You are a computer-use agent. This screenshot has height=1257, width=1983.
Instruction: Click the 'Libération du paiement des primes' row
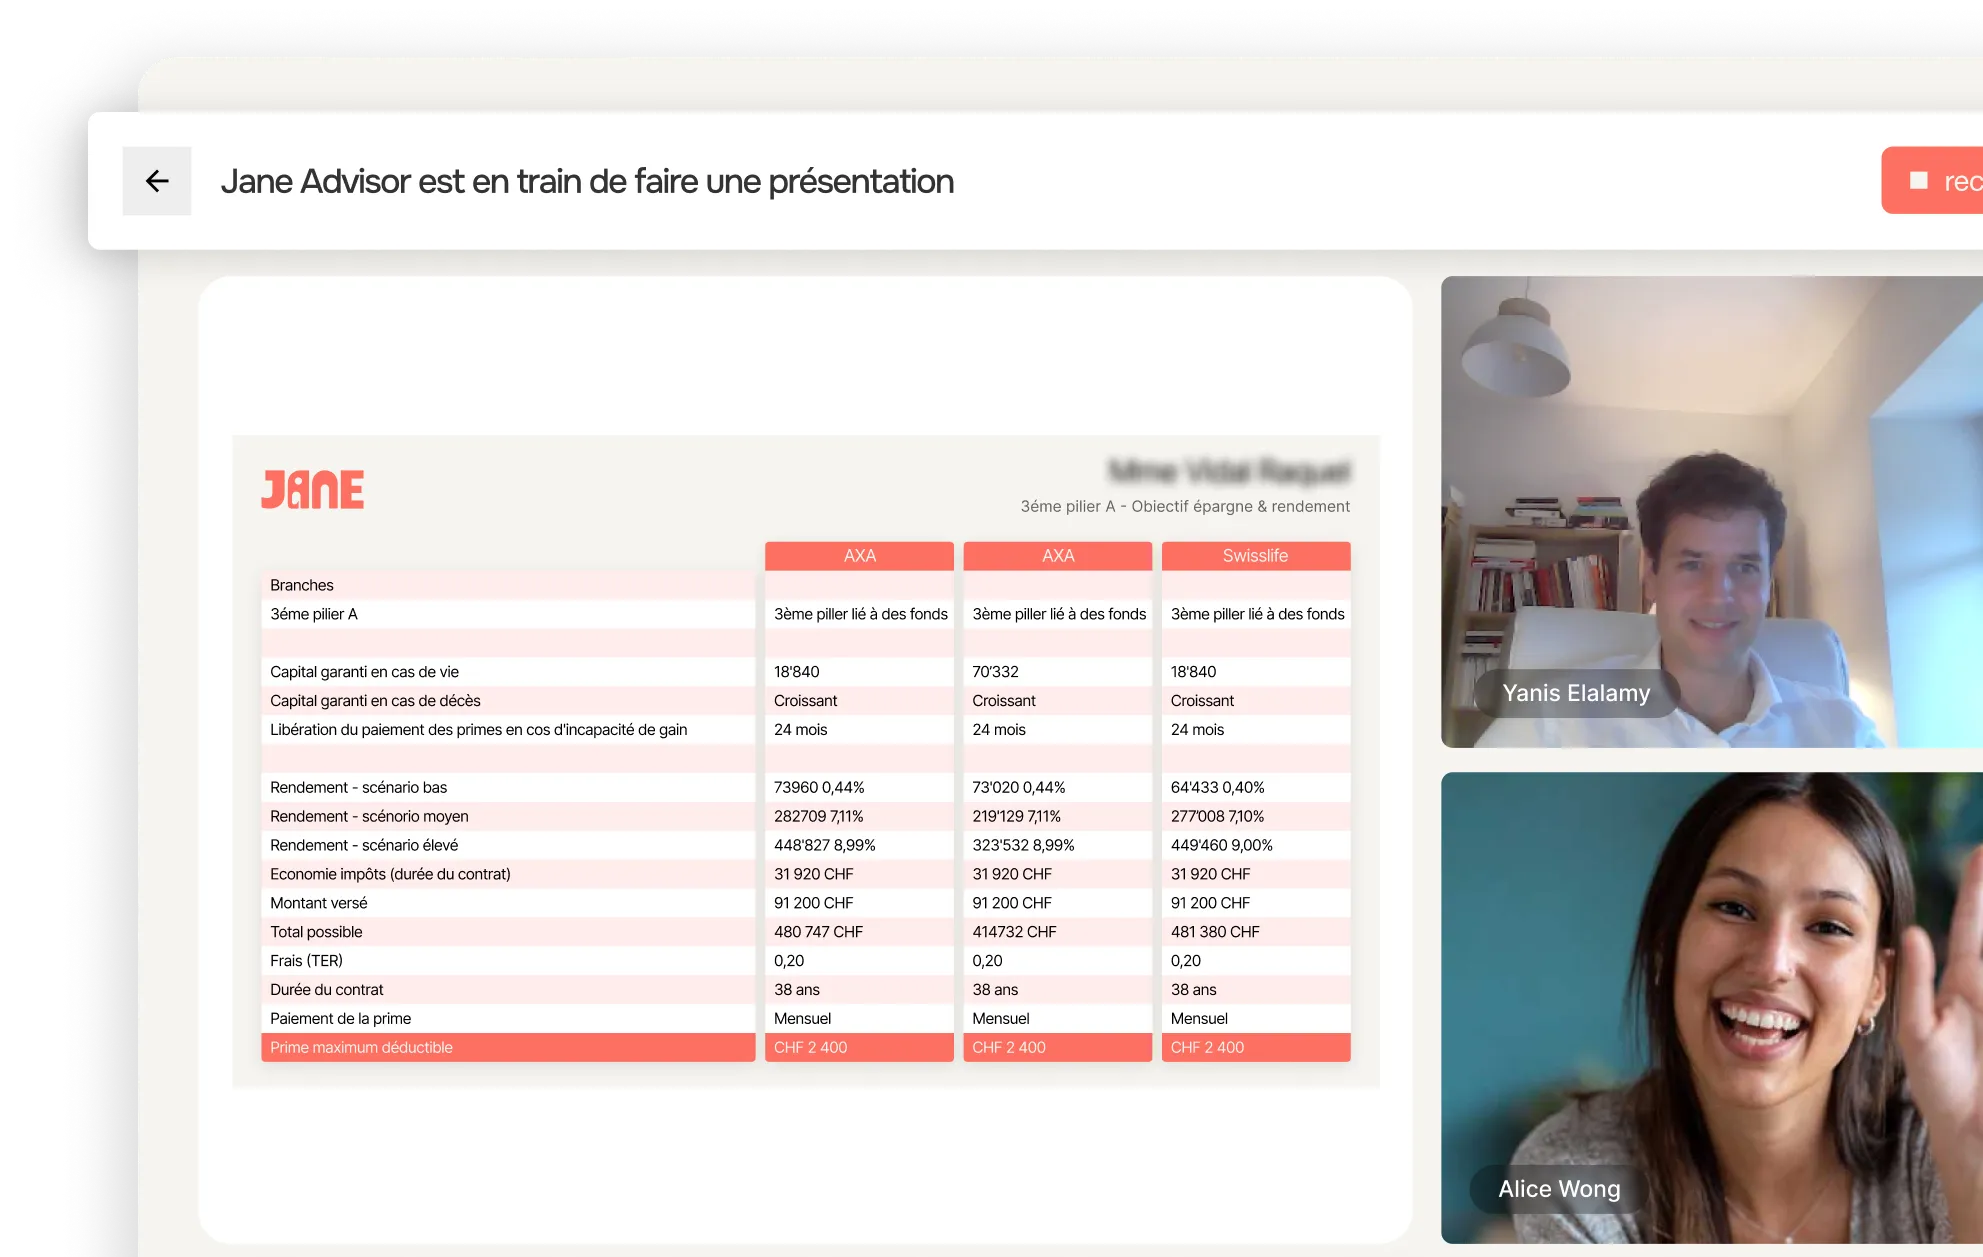pyautogui.click(x=508, y=730)
